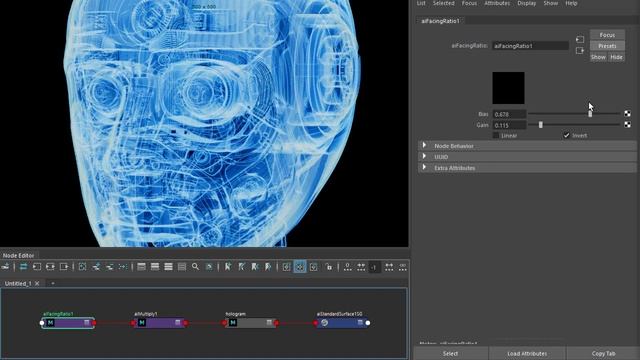Open the bookmark editor icon
This screenshot has width=640, height=360.
click(241, 267)
